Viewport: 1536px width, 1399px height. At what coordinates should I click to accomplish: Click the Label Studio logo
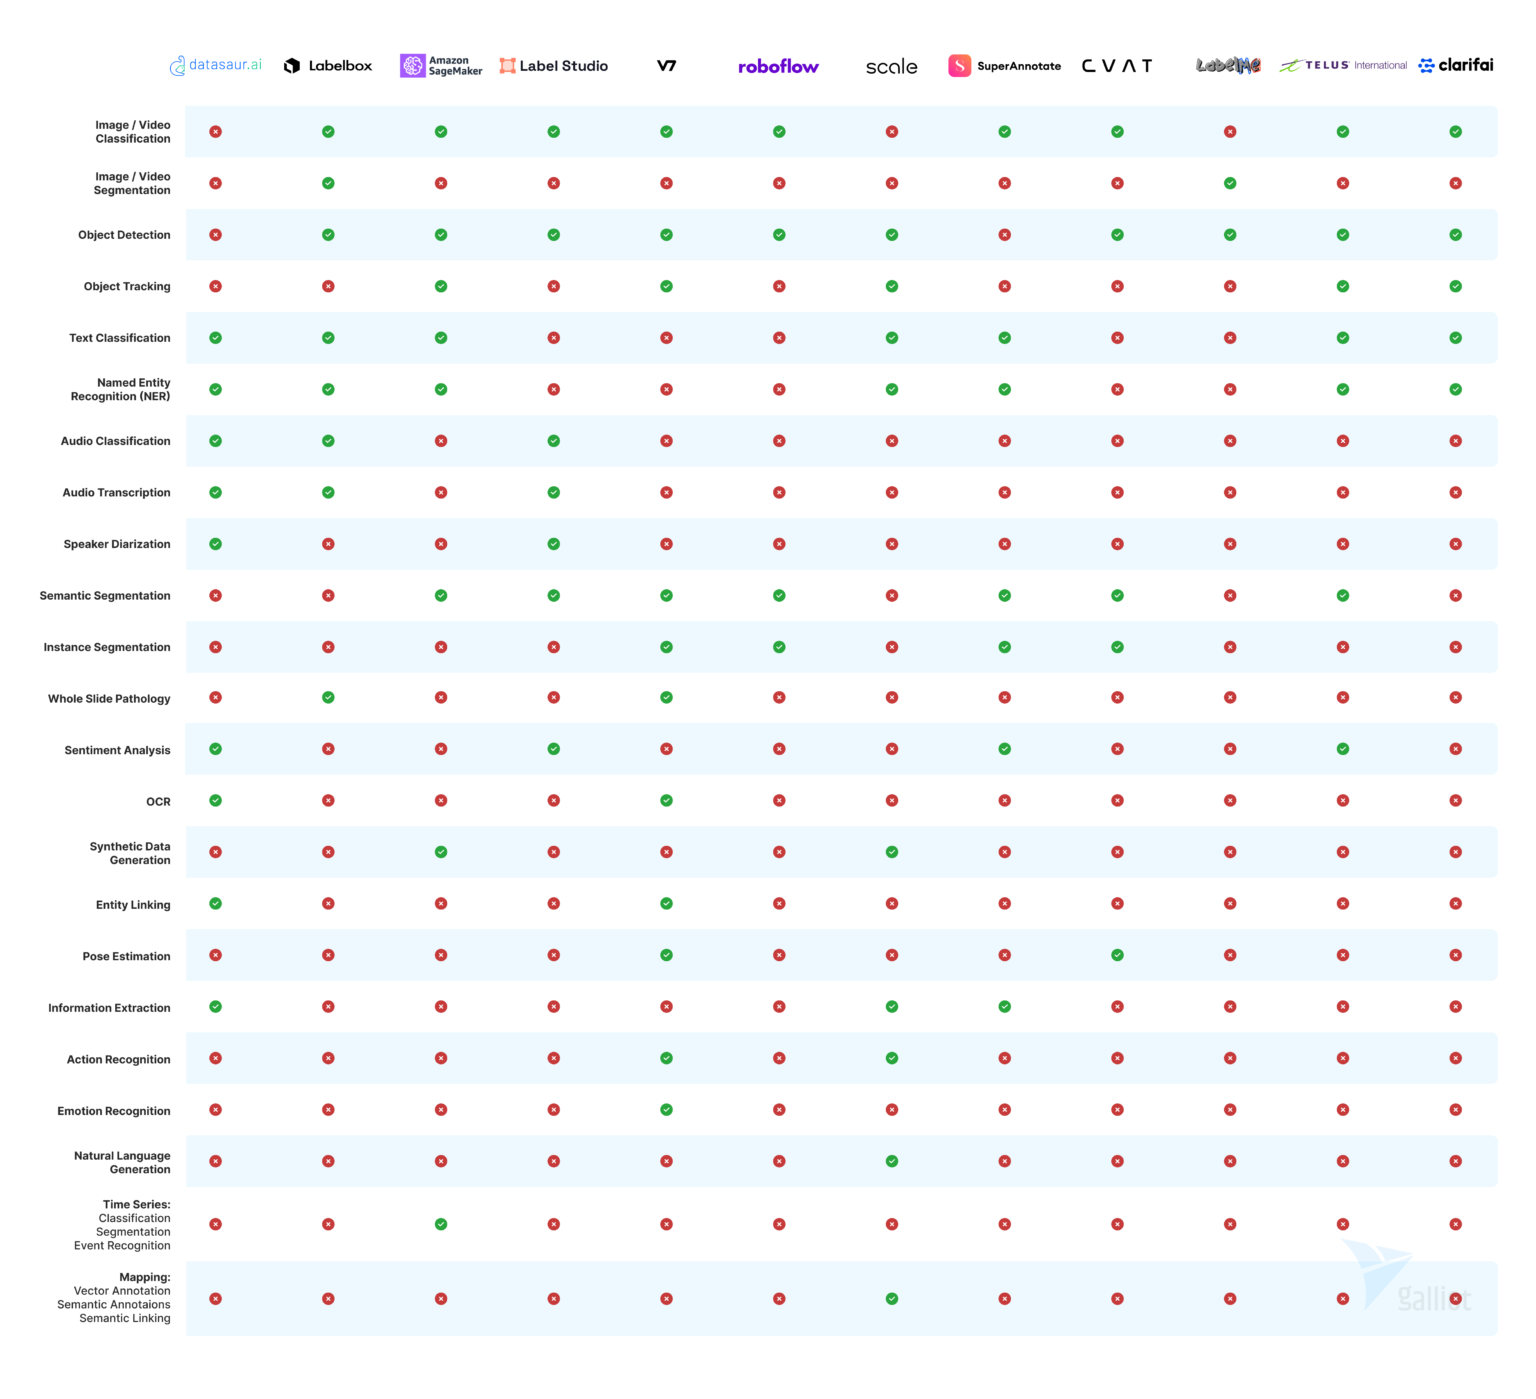click(x=553, y=65)
